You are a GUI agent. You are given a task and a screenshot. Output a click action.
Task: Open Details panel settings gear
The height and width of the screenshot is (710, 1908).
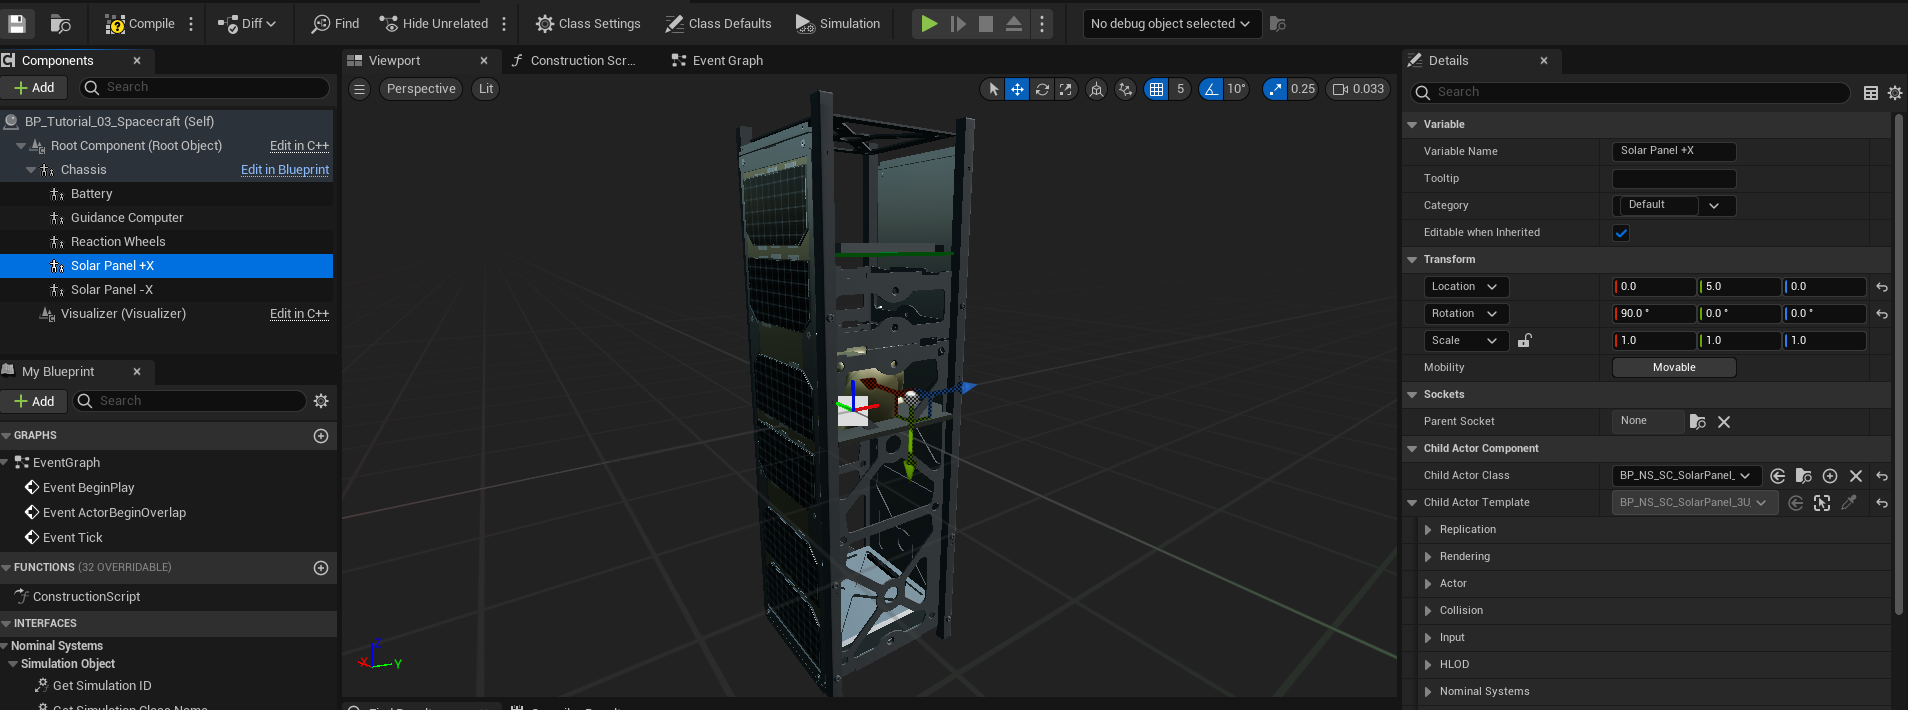click(1895, 93)
